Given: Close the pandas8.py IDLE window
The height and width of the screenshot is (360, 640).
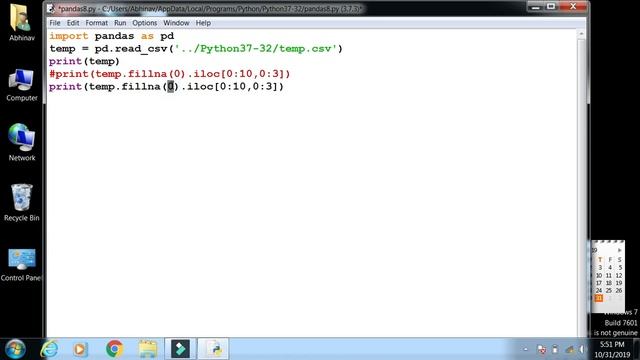Looking at the screenshot, I should (573, 7).
